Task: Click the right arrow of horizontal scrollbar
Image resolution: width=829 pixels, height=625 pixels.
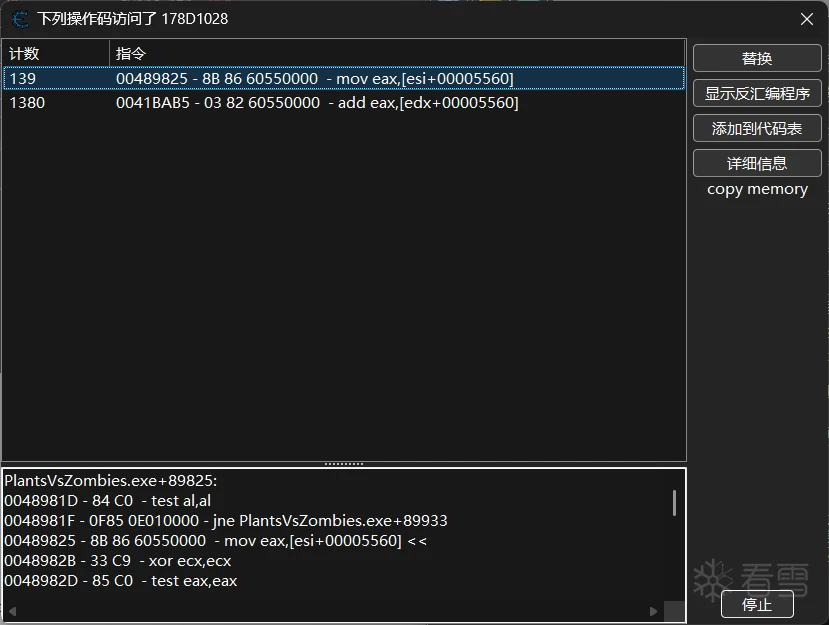Action: pos(653,611)
